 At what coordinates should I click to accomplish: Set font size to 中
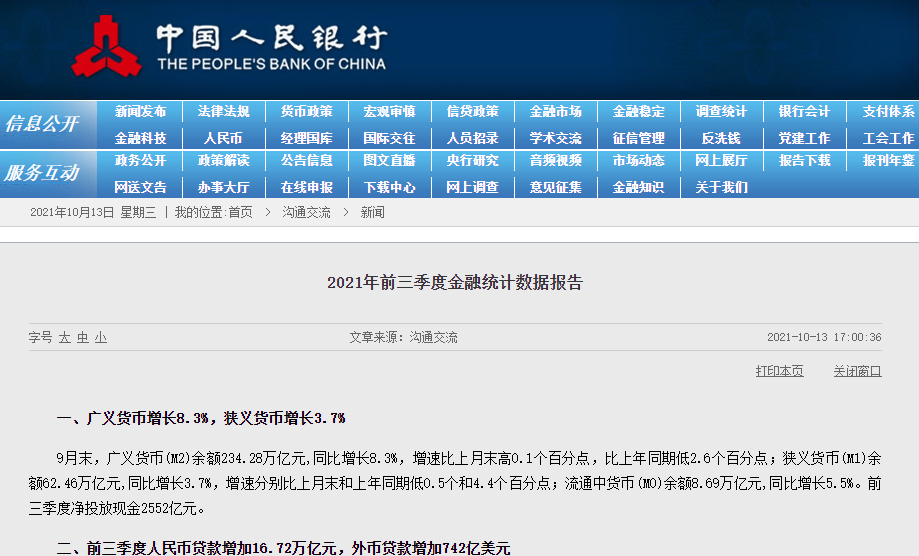tap(83, 337)
